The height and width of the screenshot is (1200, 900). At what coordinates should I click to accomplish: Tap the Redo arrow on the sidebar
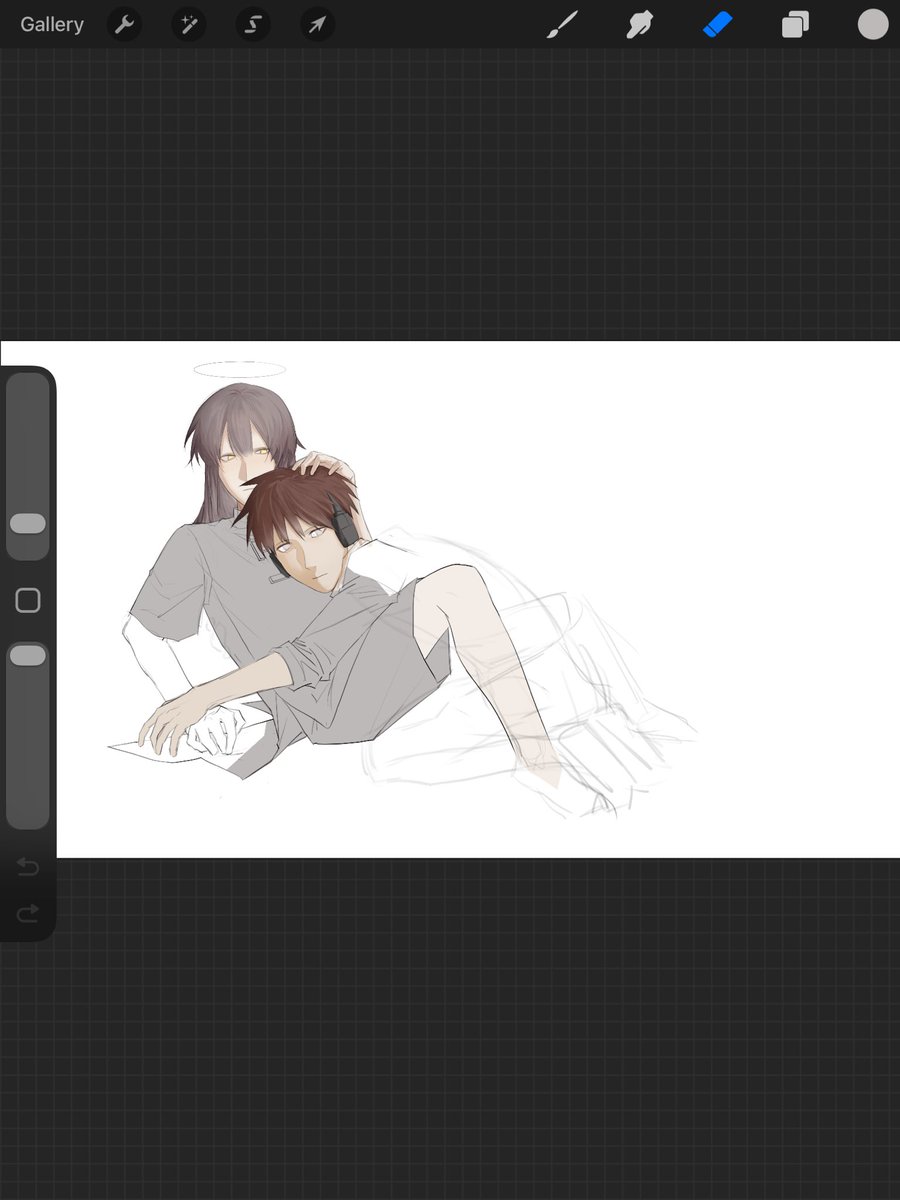(28, 912)
